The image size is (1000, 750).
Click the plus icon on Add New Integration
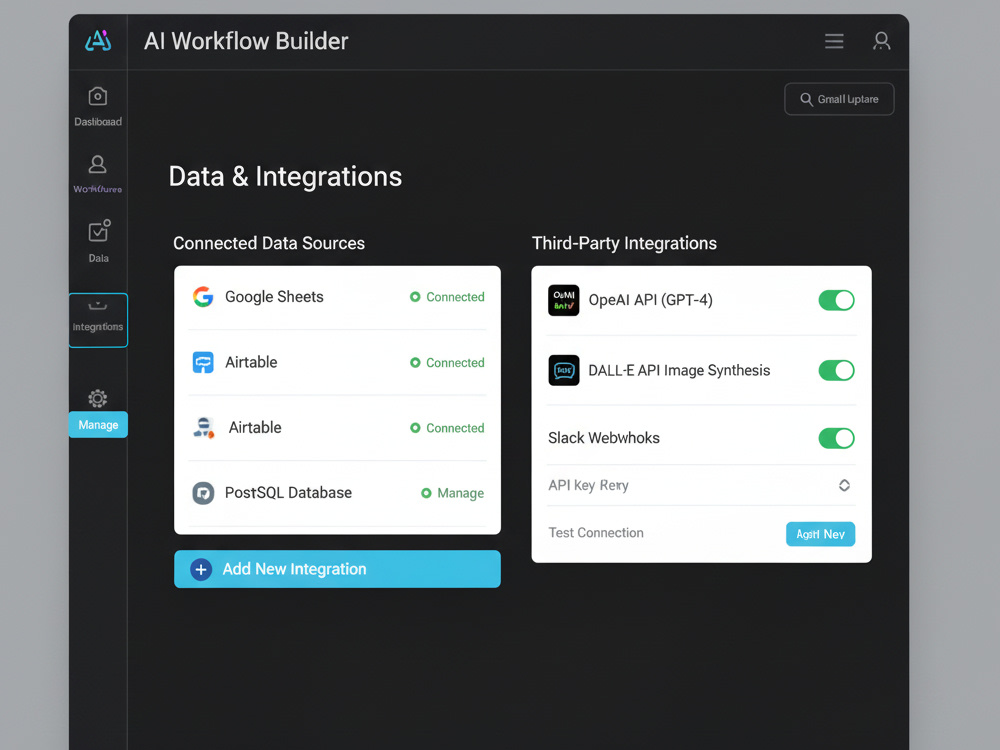[x=201, y=570]
